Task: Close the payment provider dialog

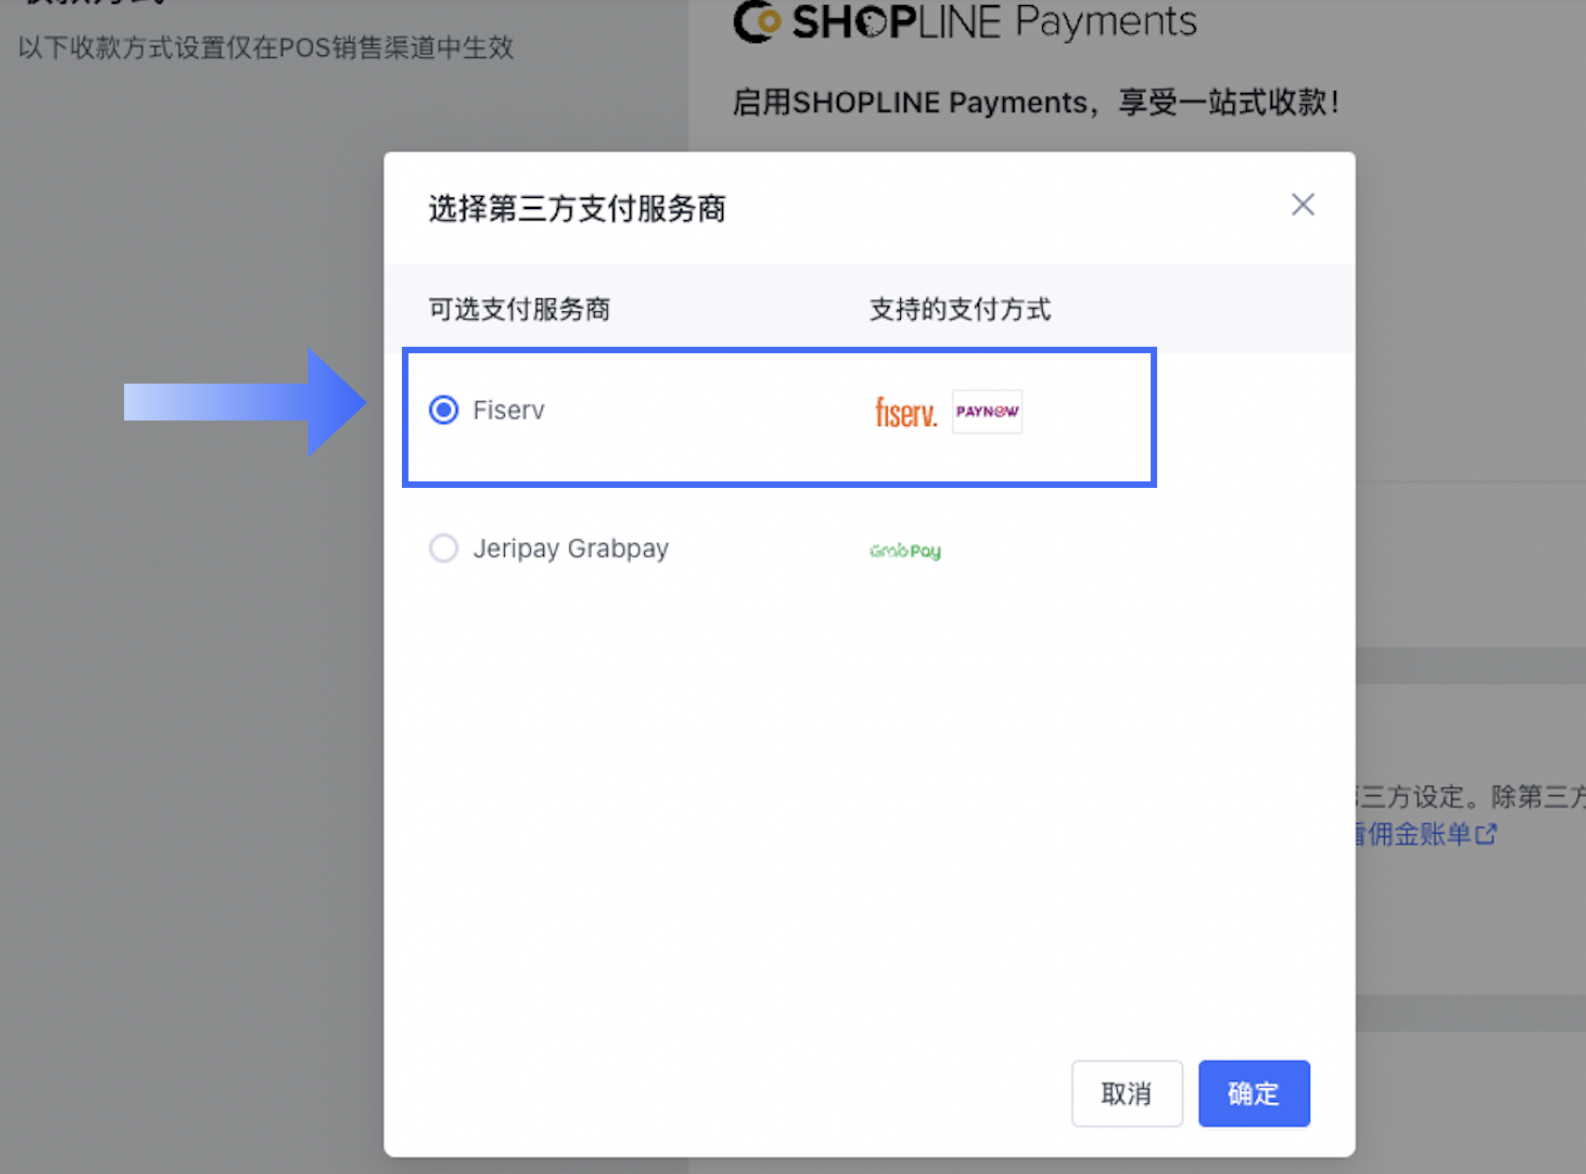Action: coord(1302,205)
